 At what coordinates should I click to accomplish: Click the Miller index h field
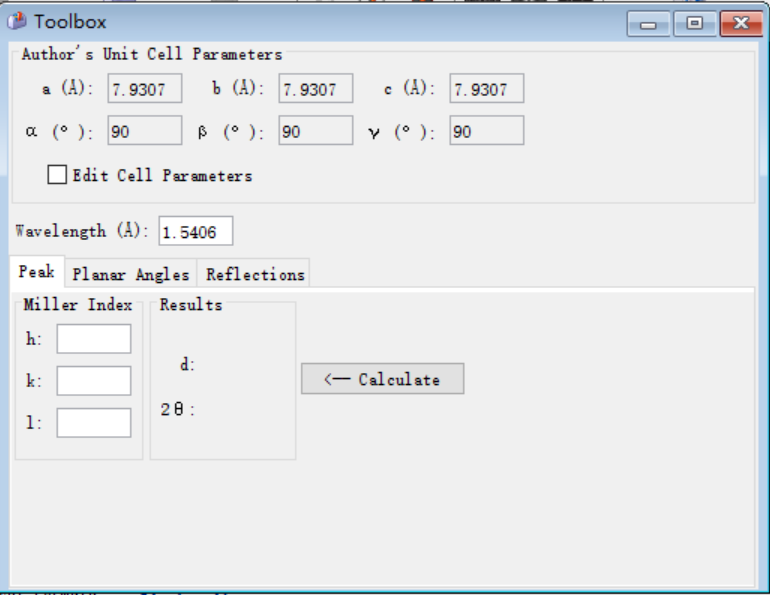pyautogui.click(x=94, y=339)
